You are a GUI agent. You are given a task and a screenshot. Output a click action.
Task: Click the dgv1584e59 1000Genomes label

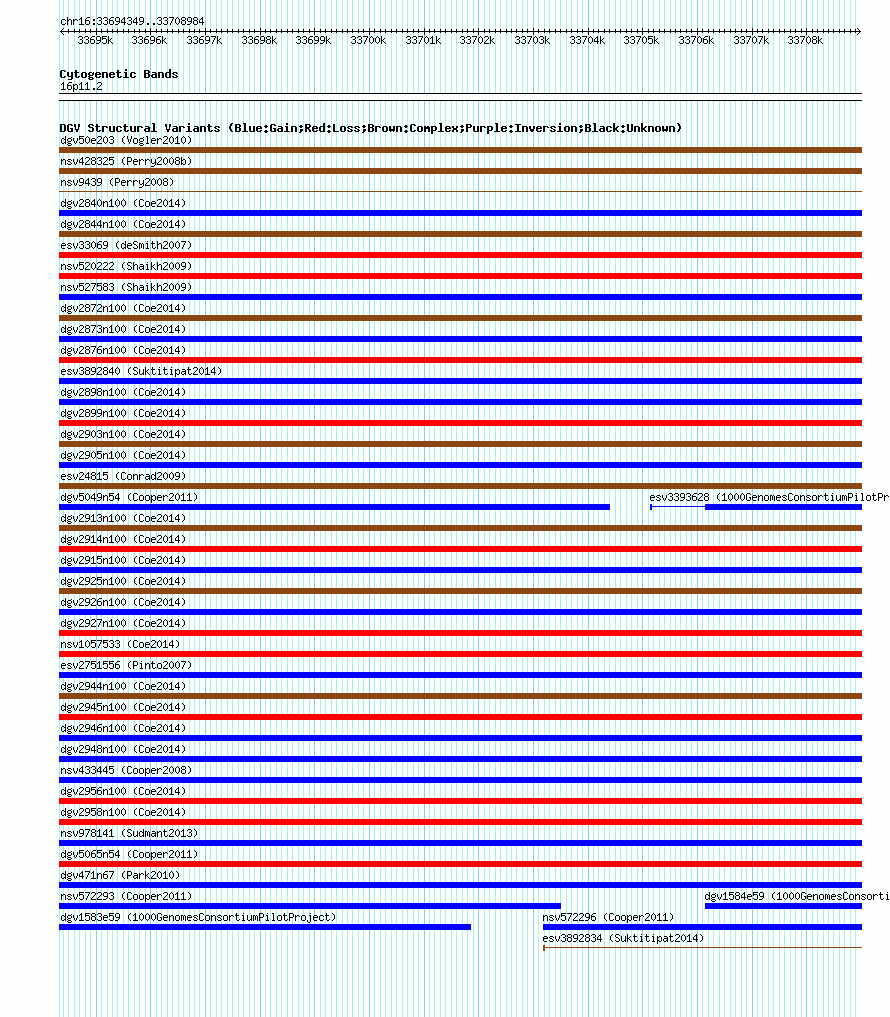(797, 896)
